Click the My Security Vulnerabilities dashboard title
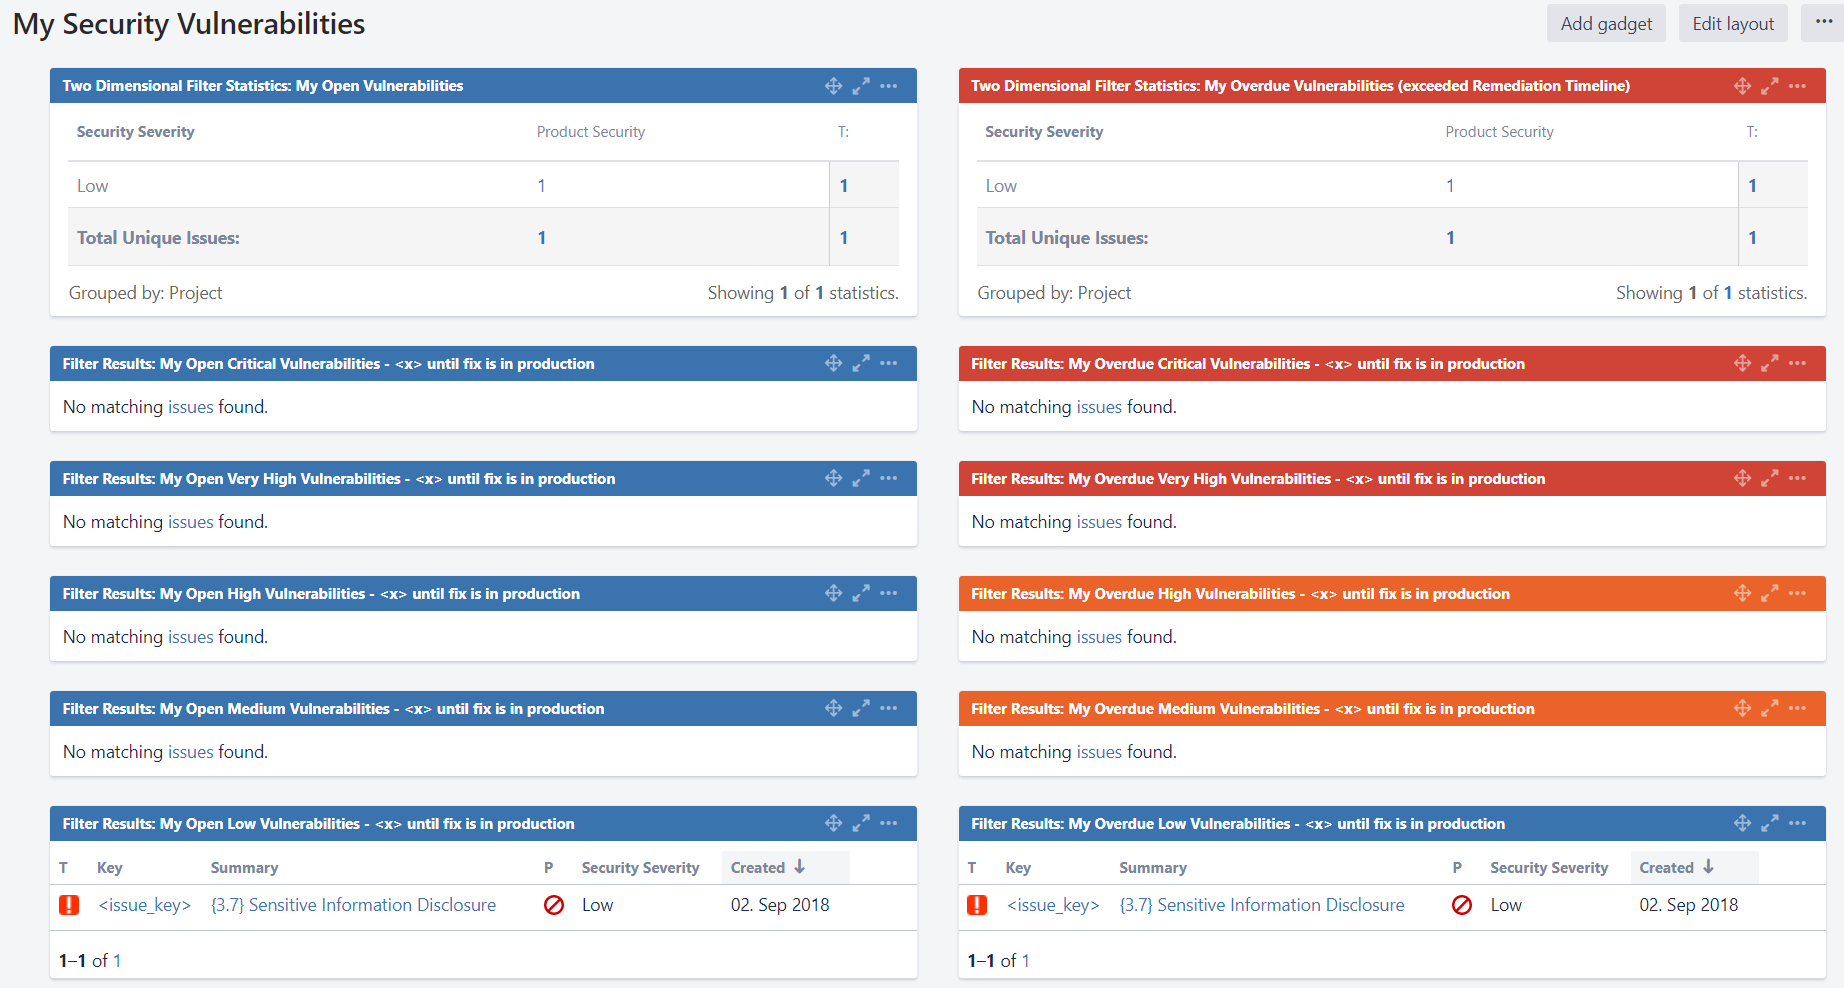Viewport: 1844px width, 988px height. coord(187,23)
